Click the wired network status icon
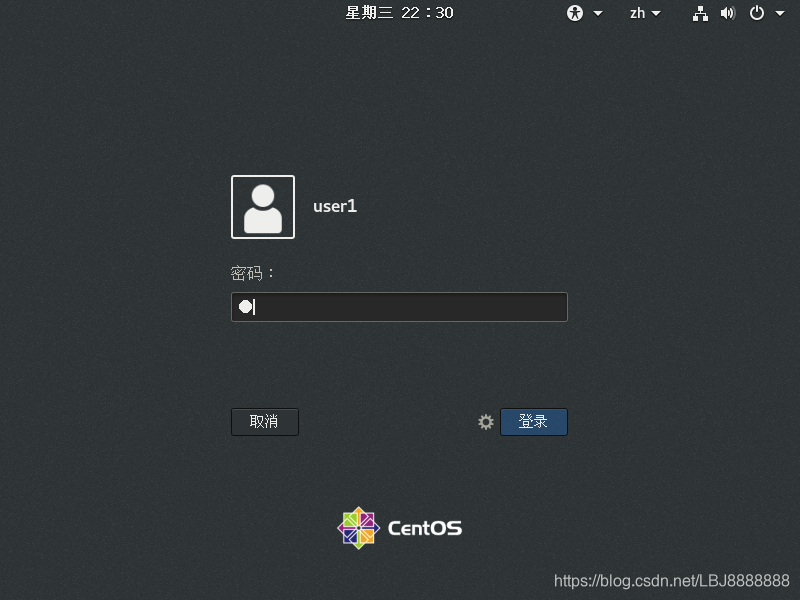Screen dimensions: 800x600 pyautogui.click(x=700, y=14)
